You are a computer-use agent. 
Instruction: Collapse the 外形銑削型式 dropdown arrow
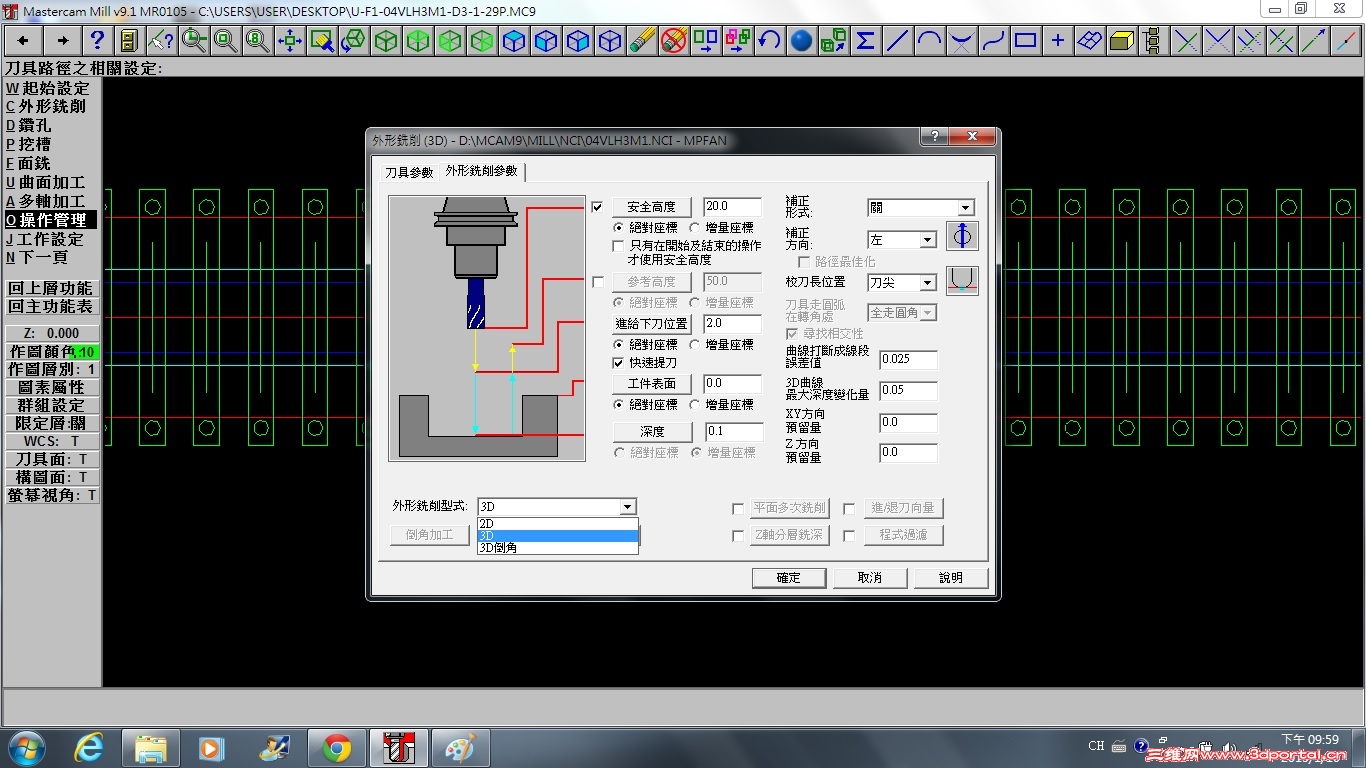(628, 507)
